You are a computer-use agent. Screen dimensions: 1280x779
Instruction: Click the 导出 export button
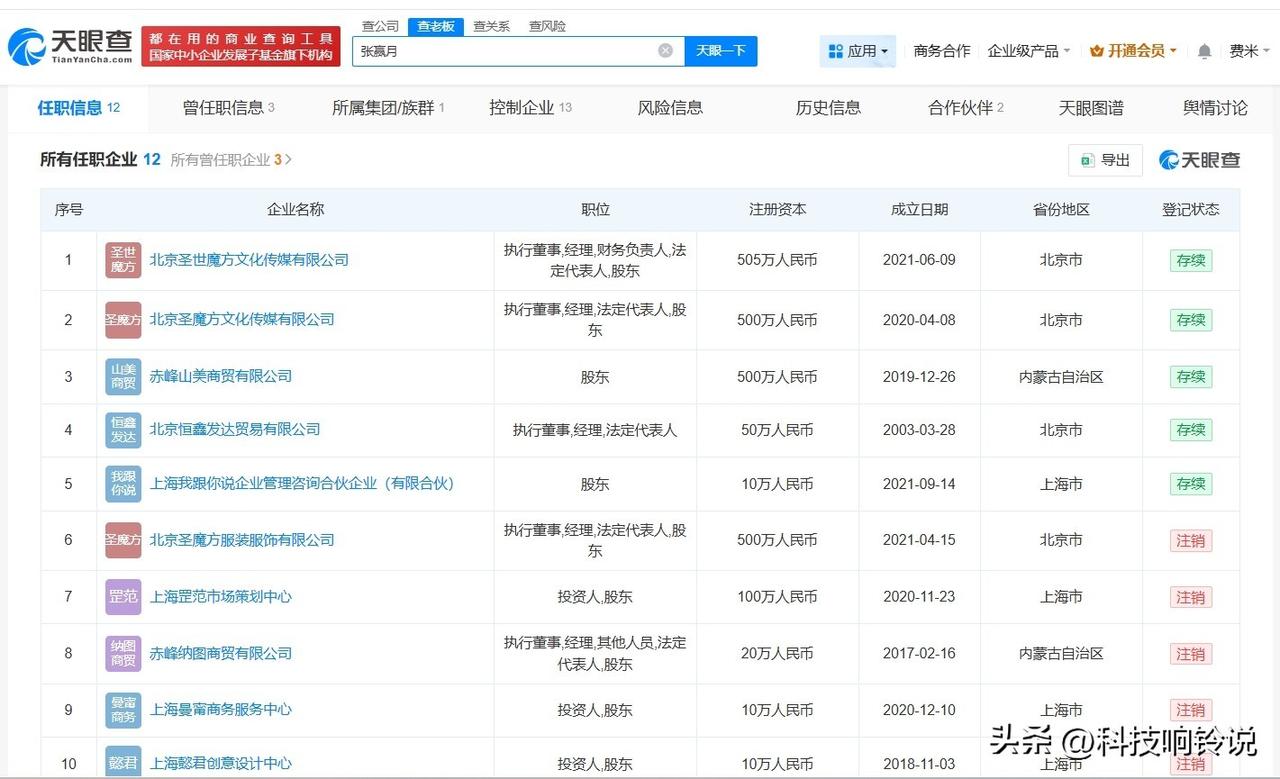[x=1105, y=160]
